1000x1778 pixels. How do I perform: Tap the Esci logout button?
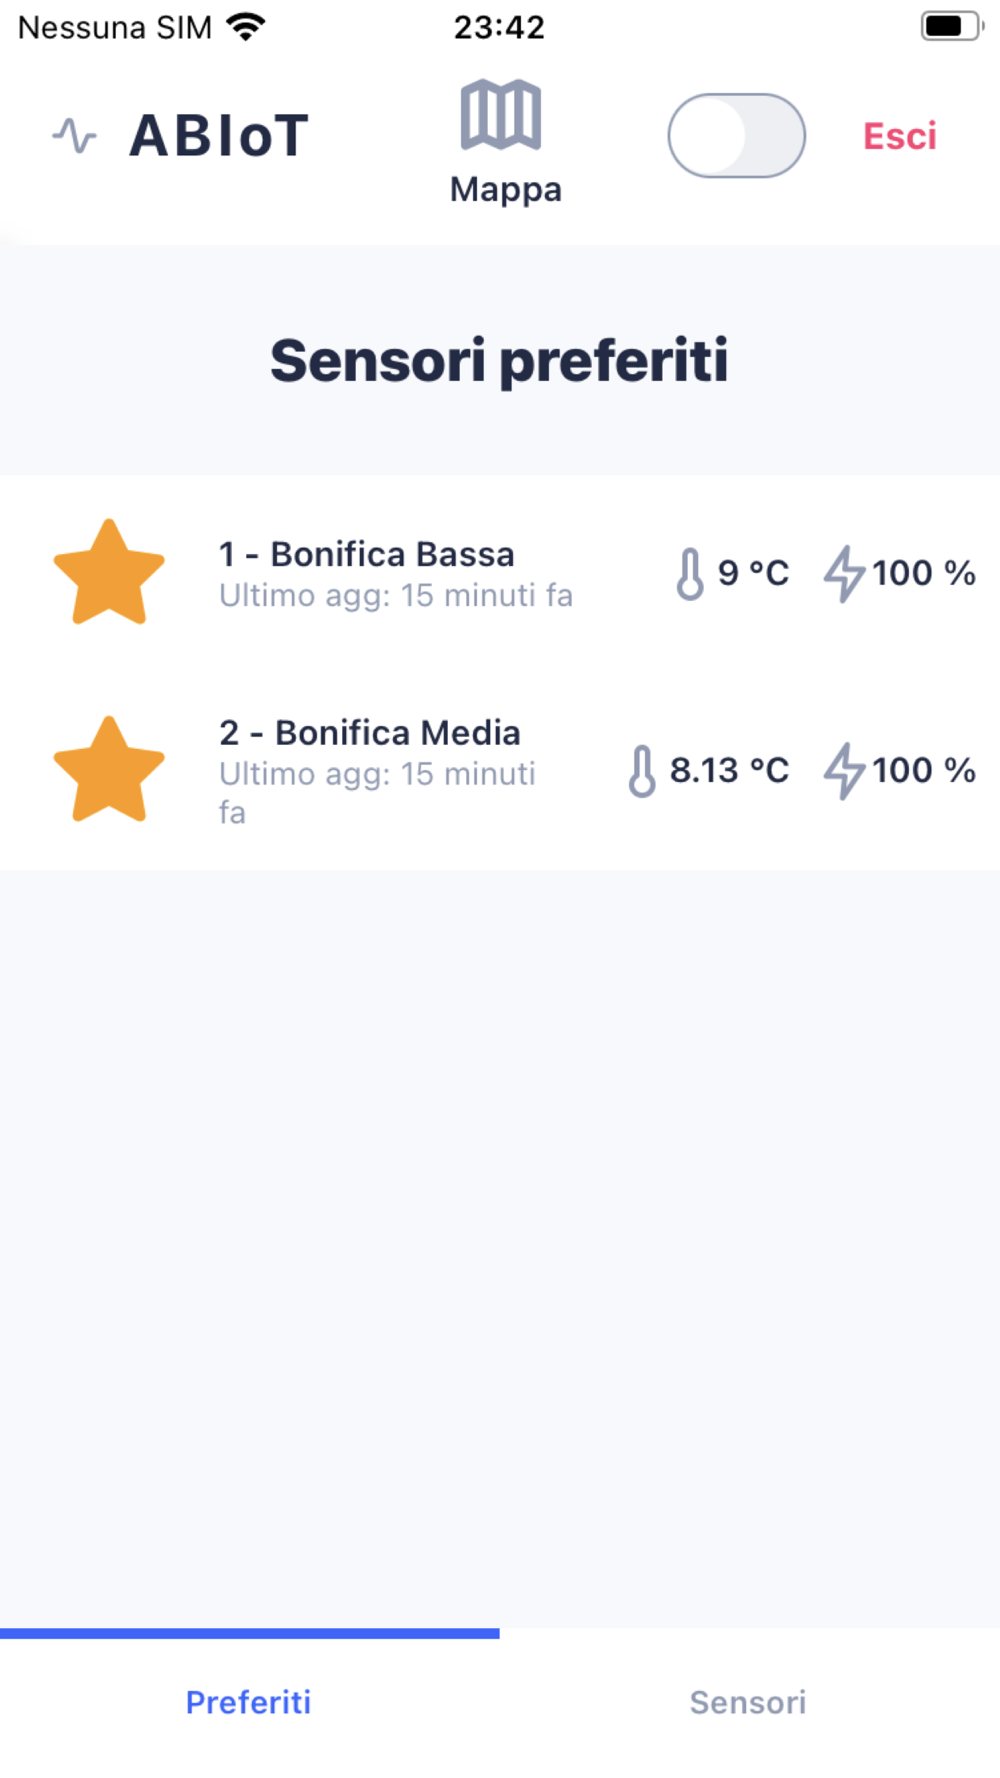tap(900, 136)
